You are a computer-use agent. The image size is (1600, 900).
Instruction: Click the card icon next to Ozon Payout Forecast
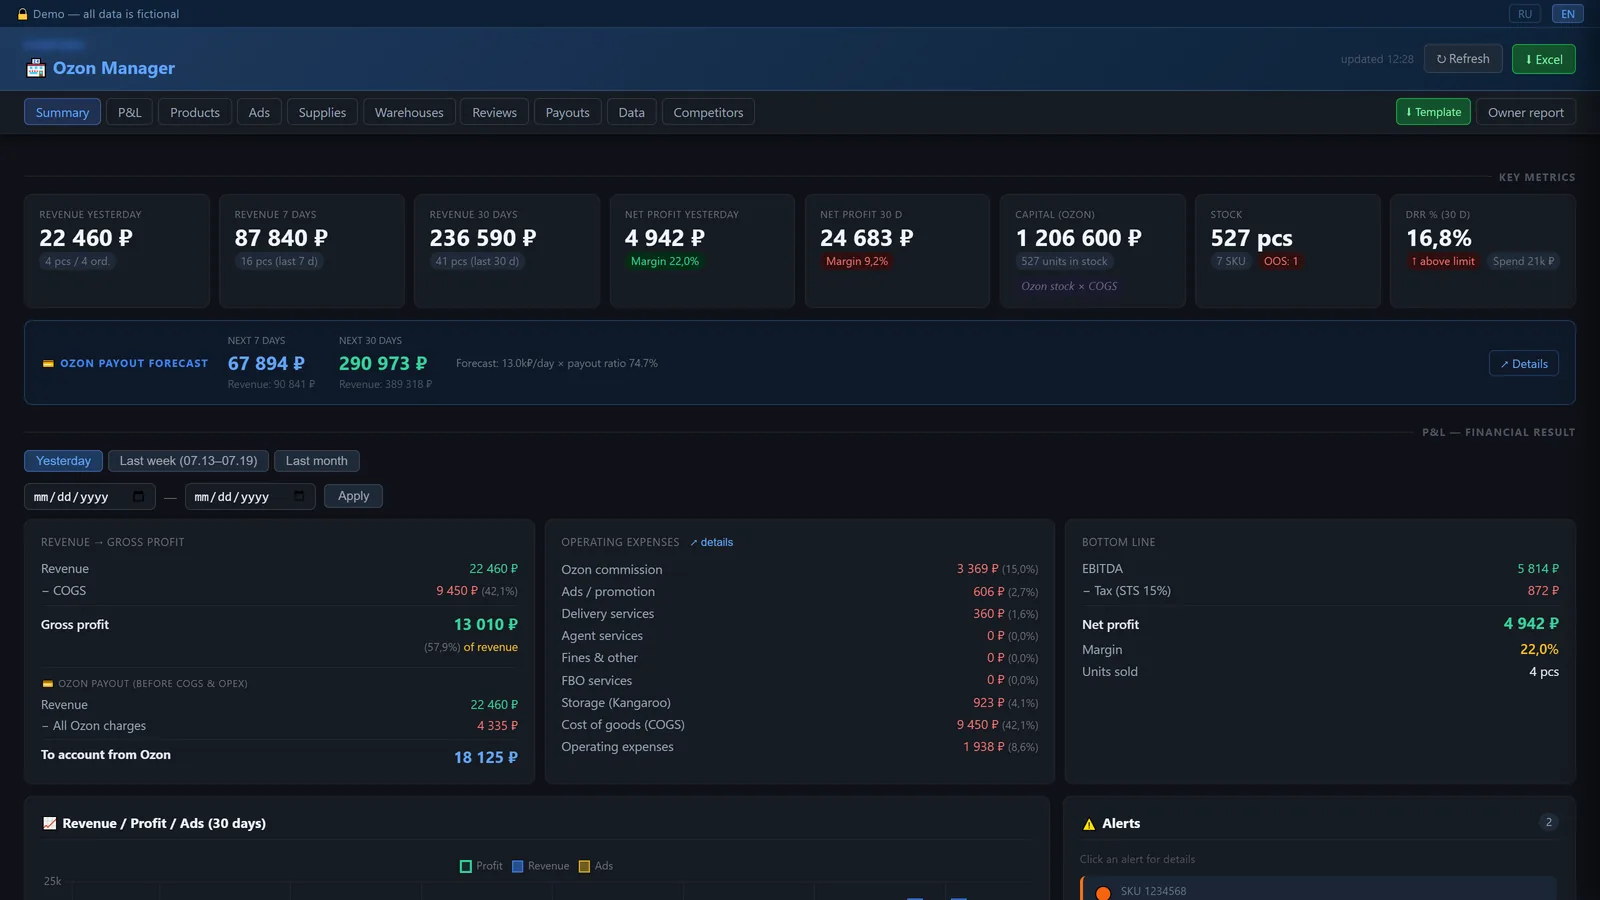click(x=48, y=363)
